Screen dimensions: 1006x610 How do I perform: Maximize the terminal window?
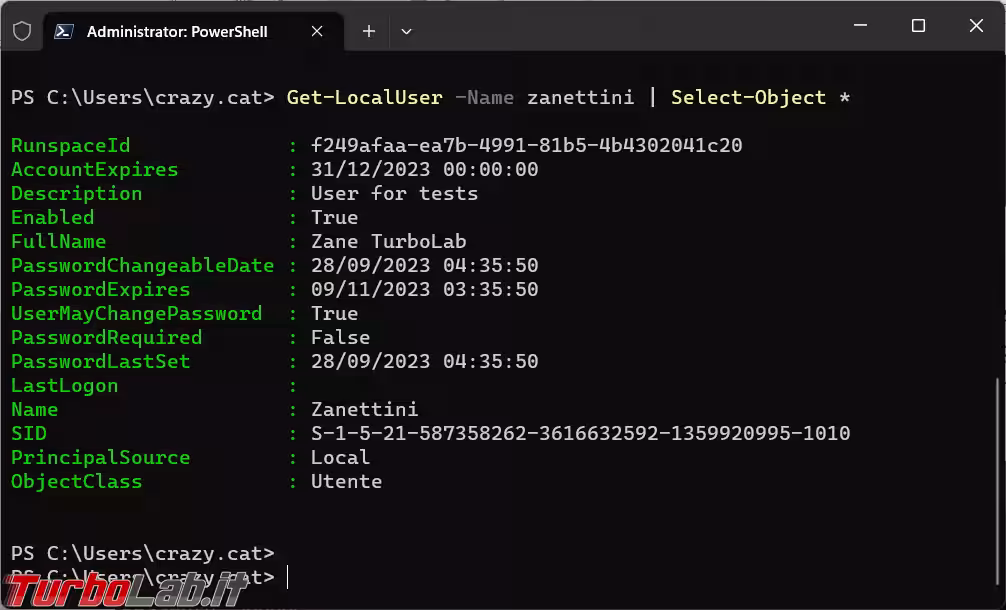pyautogui.click(x=918, y=27)
